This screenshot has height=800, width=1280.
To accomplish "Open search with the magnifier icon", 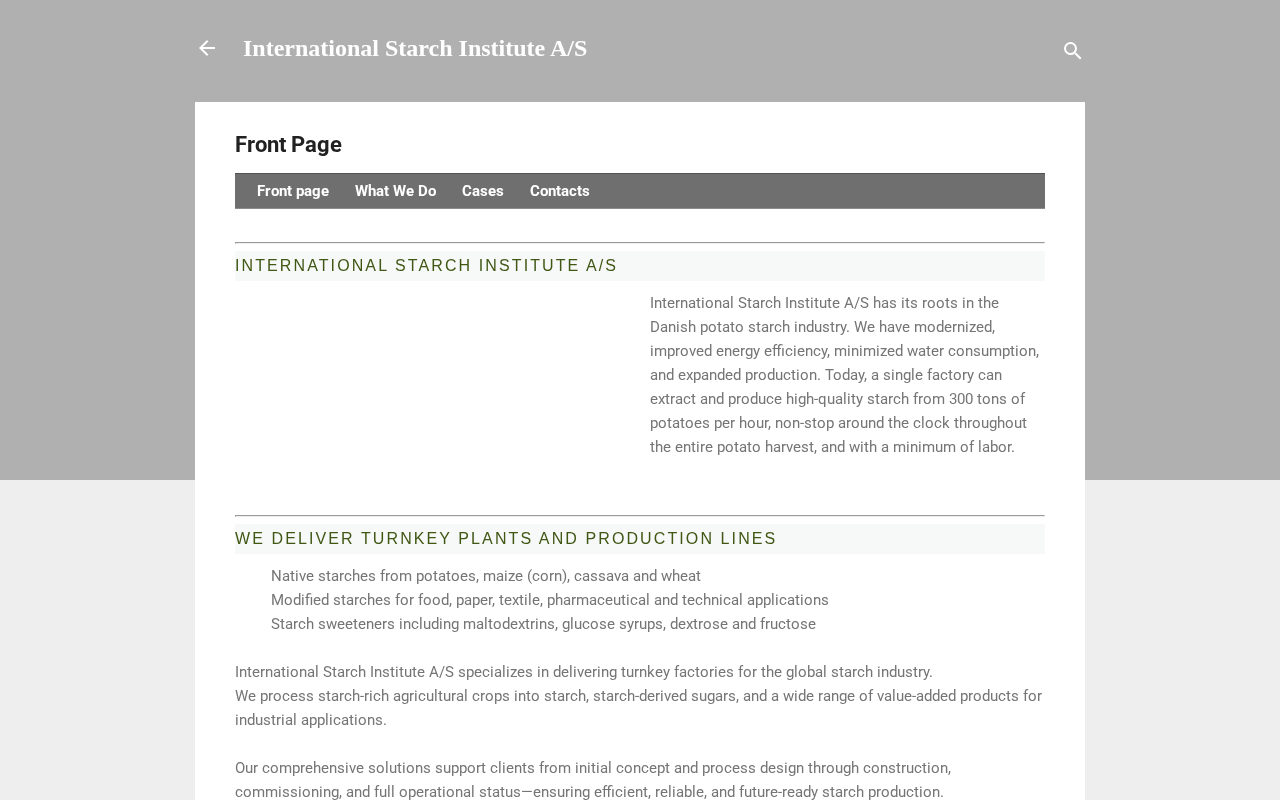I will [x=1072, y=51].
